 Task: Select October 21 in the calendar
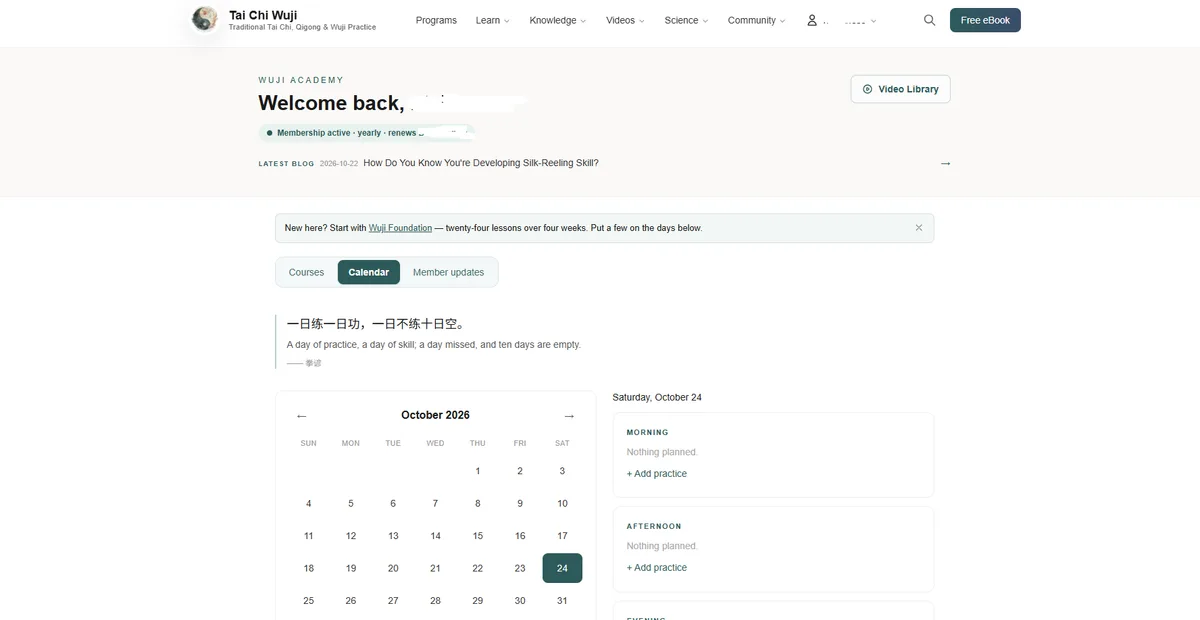tap(435, 568)
